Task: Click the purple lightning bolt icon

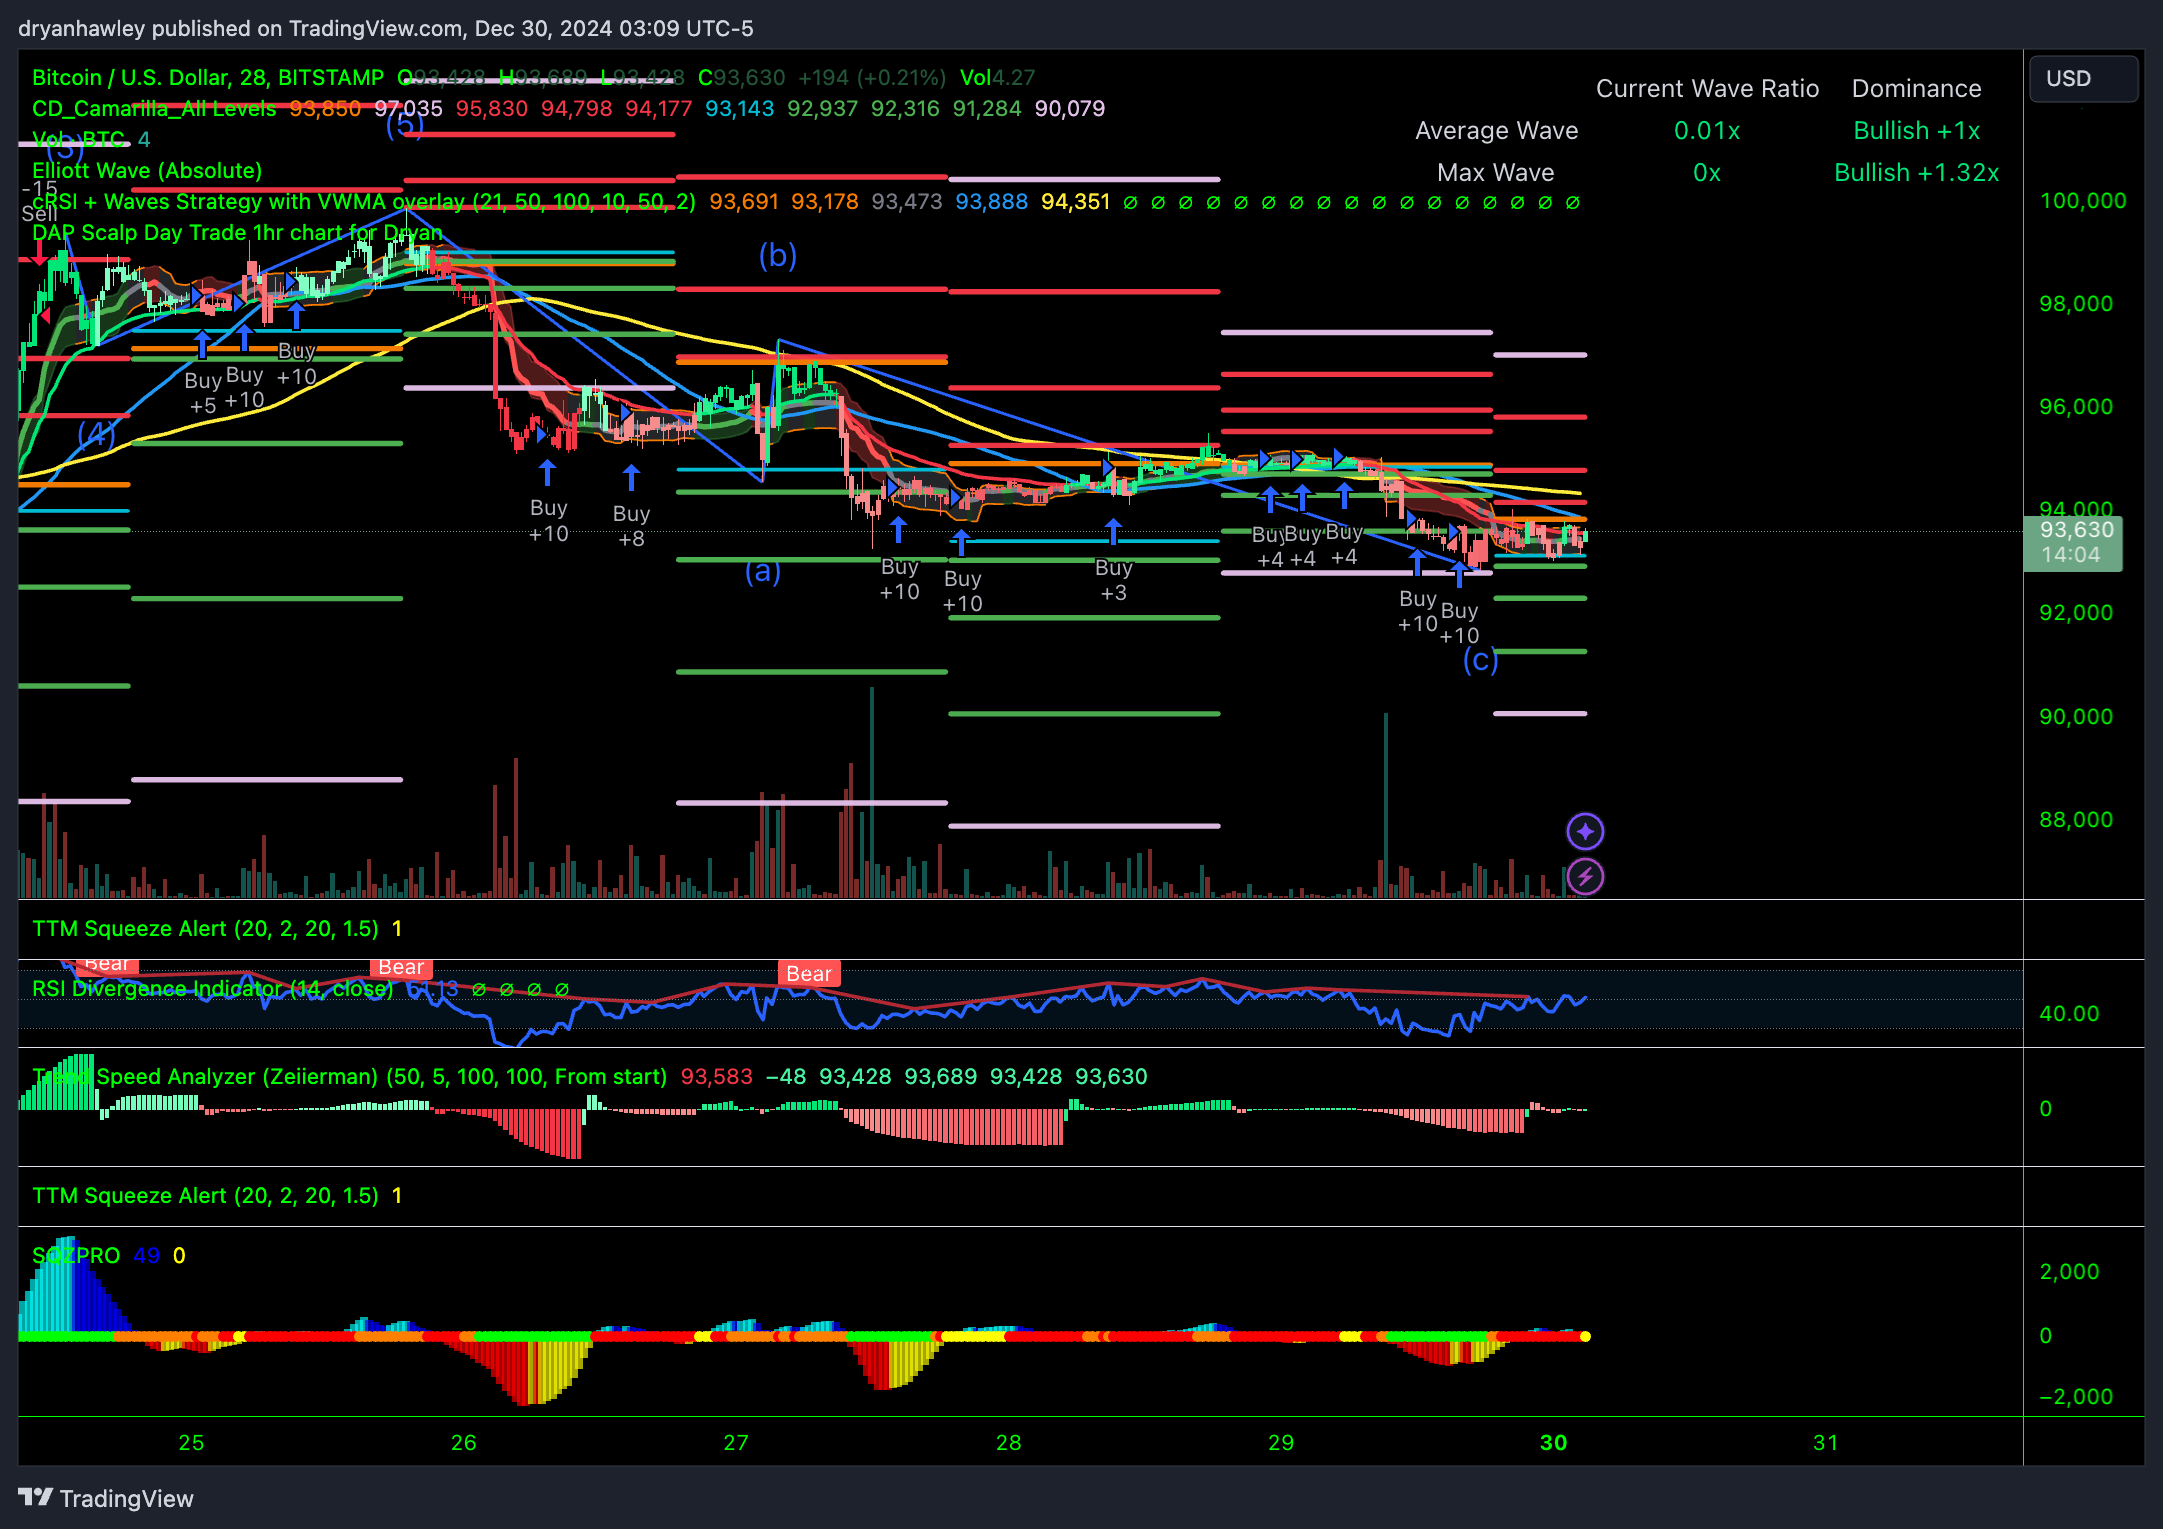Action: [x=1585, y=877]
